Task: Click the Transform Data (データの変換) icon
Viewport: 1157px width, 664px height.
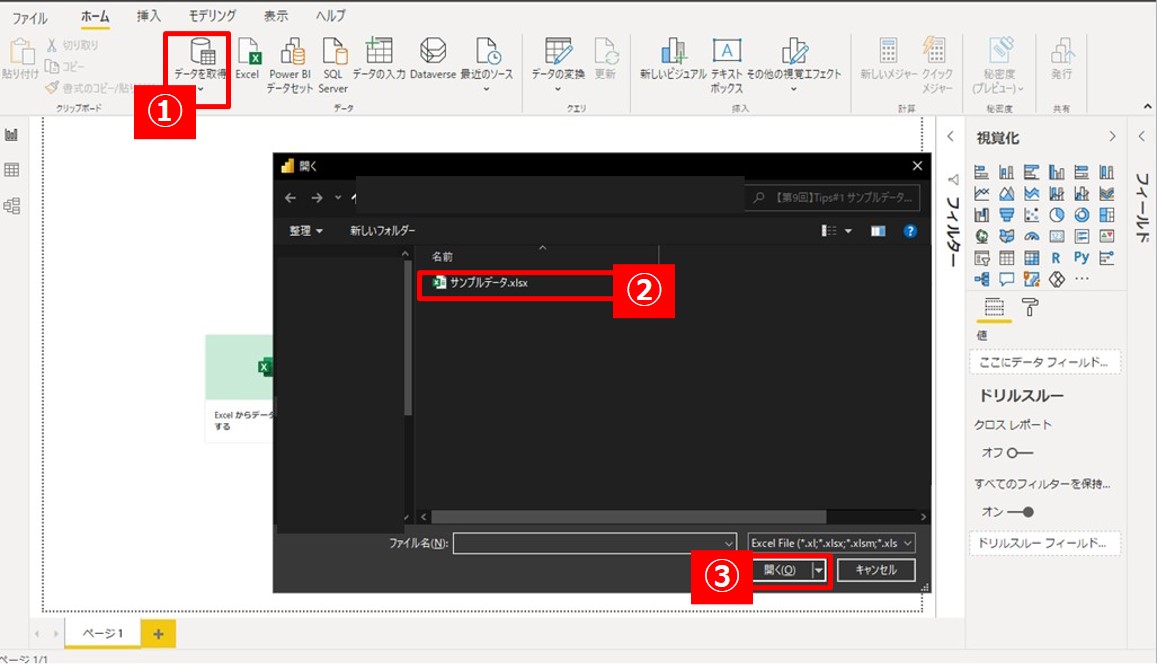Action: pyautogui.click(x=557, y=54)
